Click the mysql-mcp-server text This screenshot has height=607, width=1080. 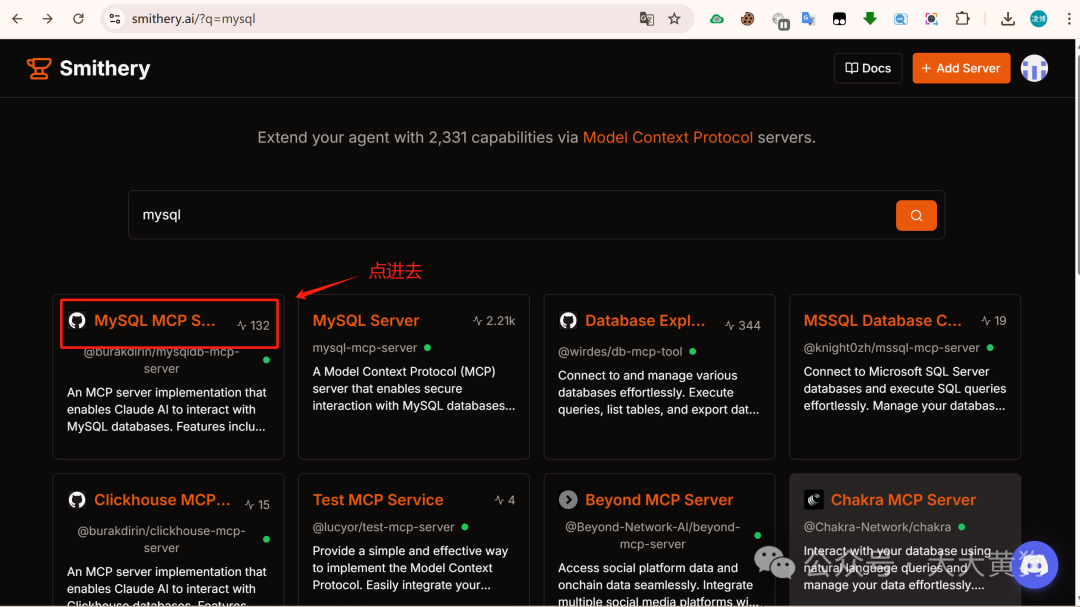click(x=365, y=348)
